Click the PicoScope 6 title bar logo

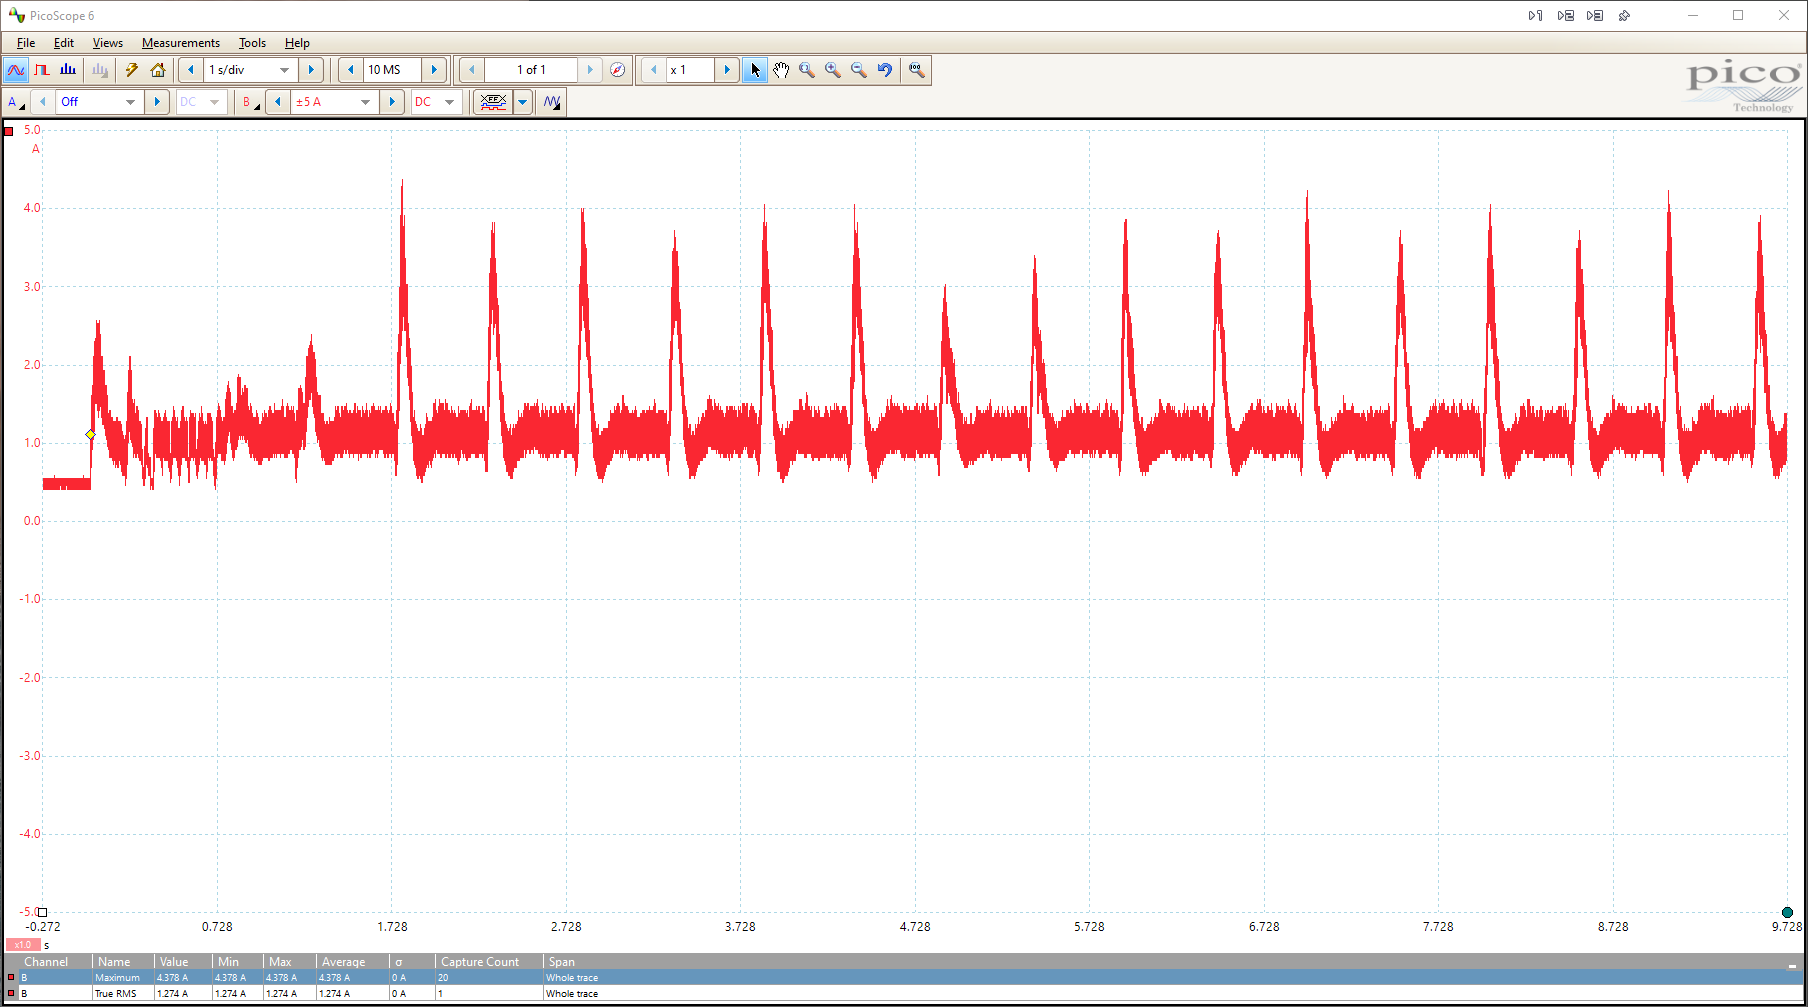[16, 16]
